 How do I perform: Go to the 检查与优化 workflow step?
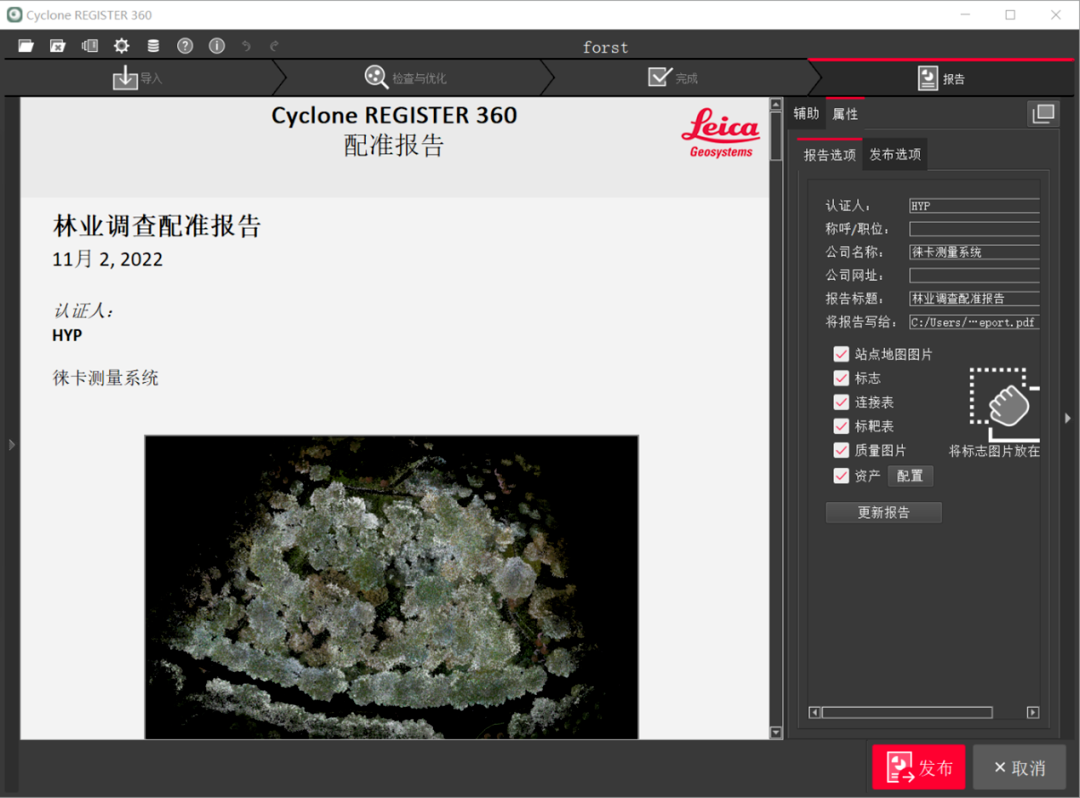pyautogui.click(x=406, y=78)
